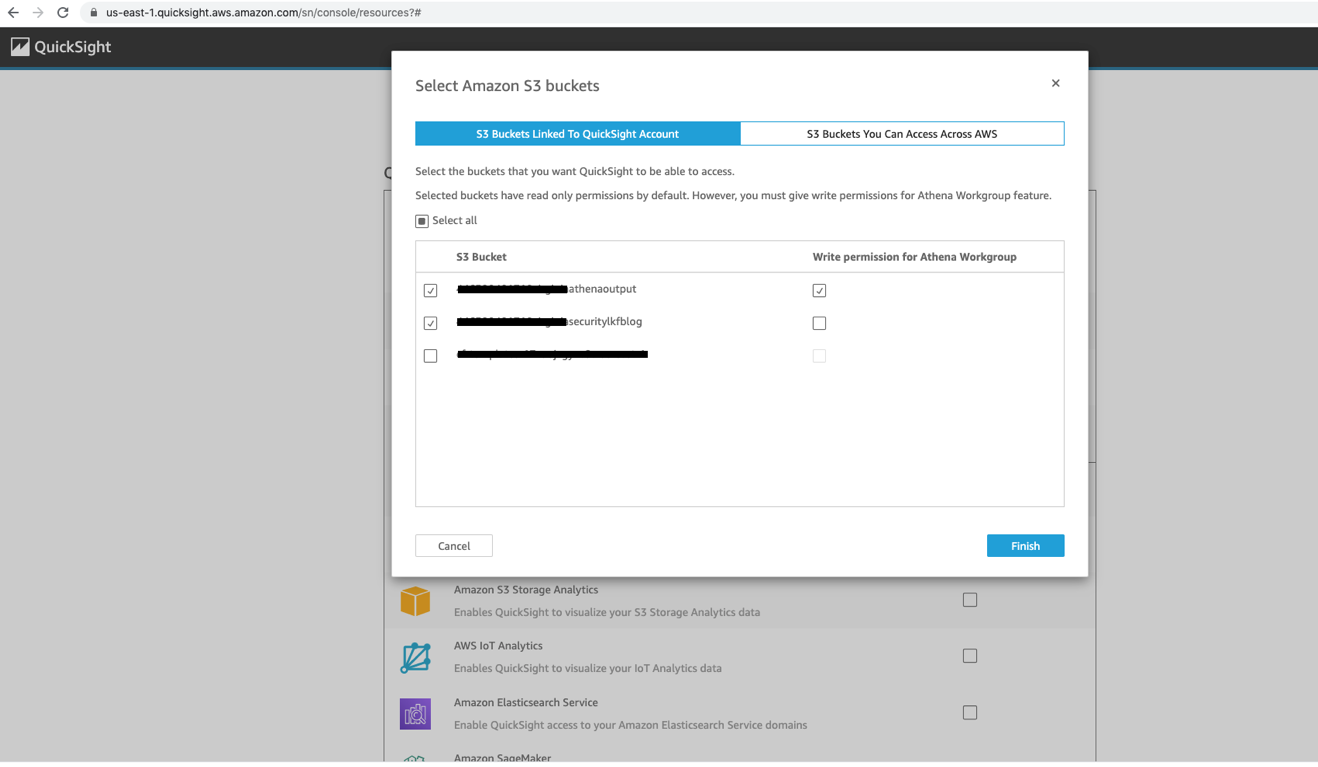Click the AWS IoT Analytics icon
Viewport: 1318px width, 767px height.
415,657
